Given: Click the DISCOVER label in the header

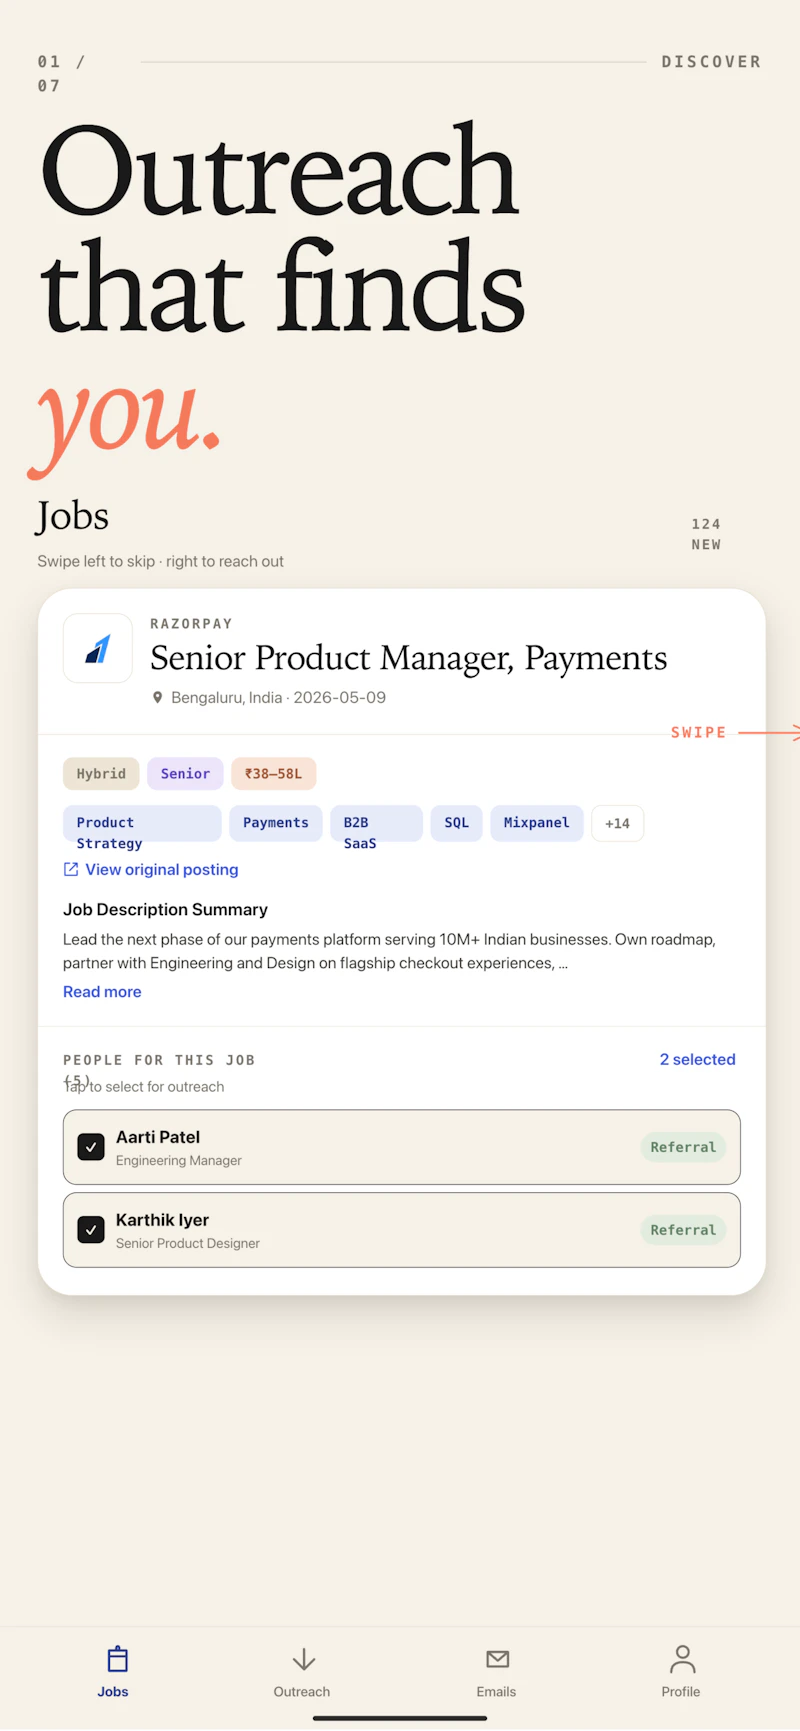Looking at the screenshot, I should pos(711,62).
